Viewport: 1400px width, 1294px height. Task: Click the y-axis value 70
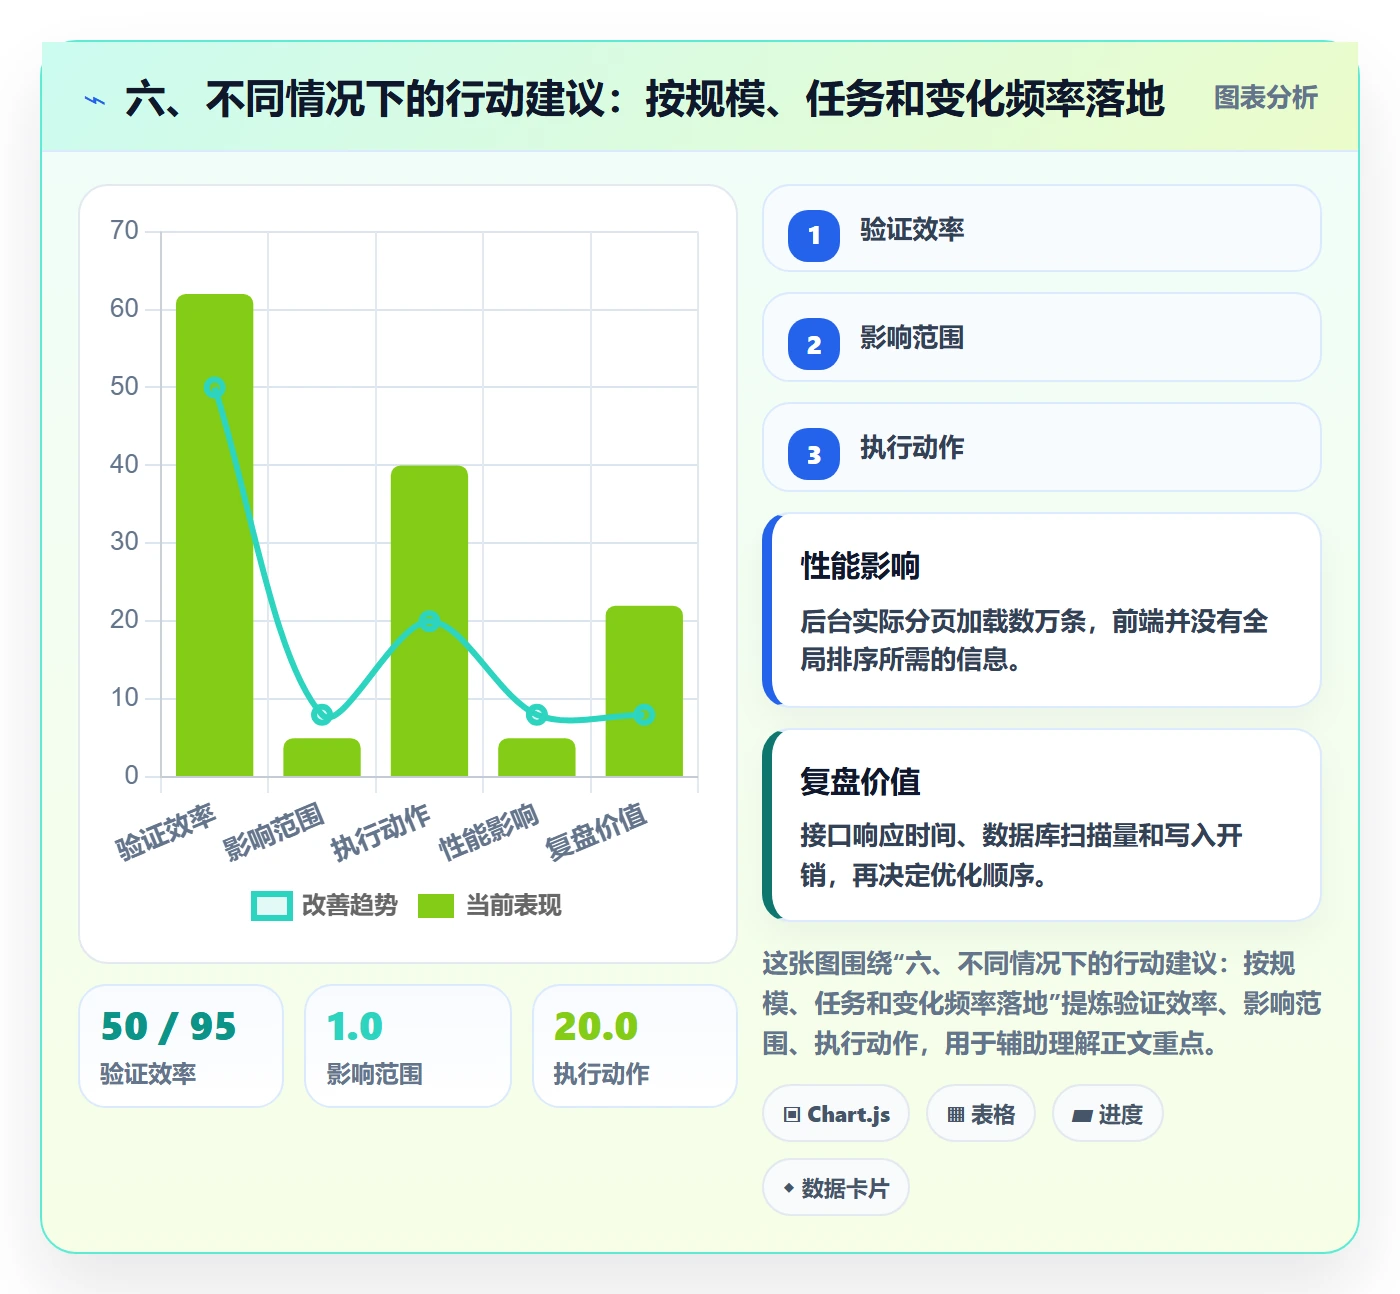(x=125, y=231)
